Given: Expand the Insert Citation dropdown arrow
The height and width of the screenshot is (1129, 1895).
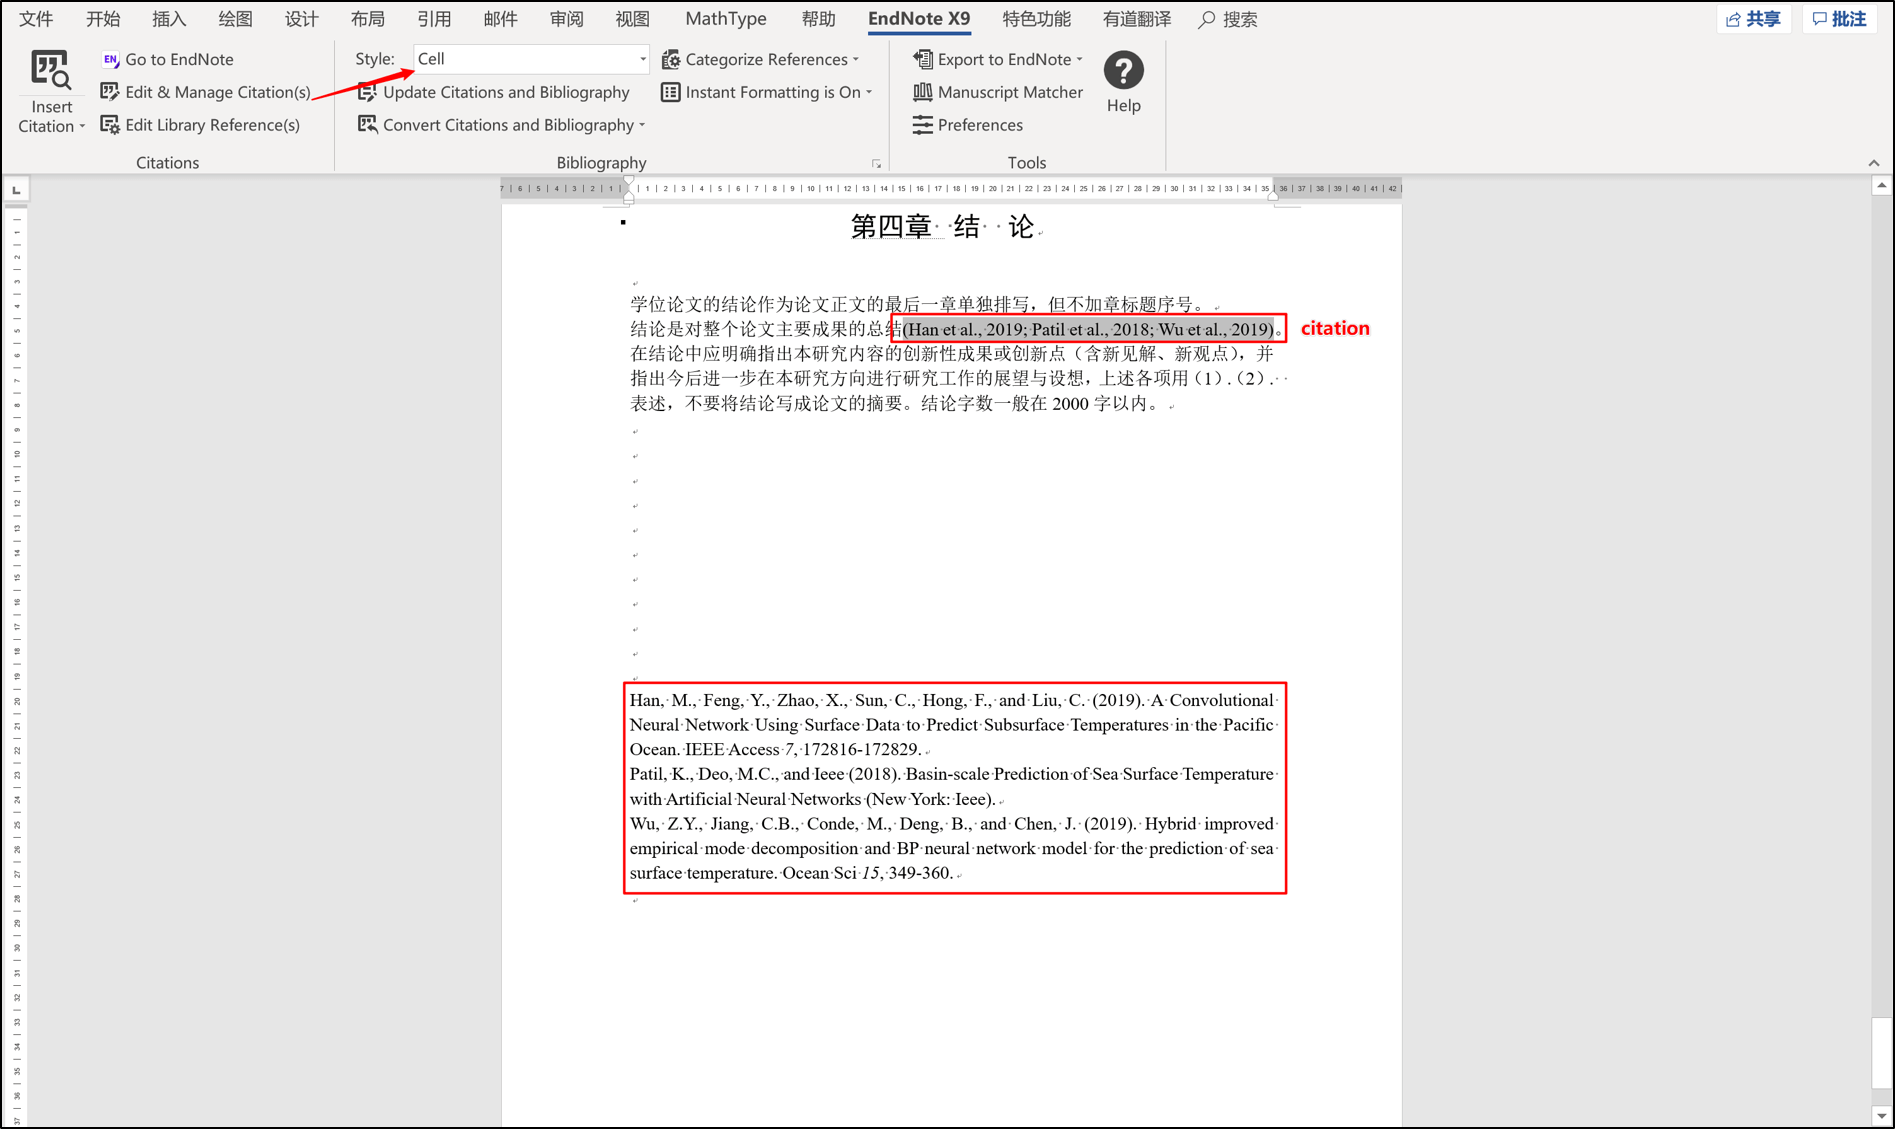Looking at the screenshot, I should pyautogui.click(x=82, y=127).
